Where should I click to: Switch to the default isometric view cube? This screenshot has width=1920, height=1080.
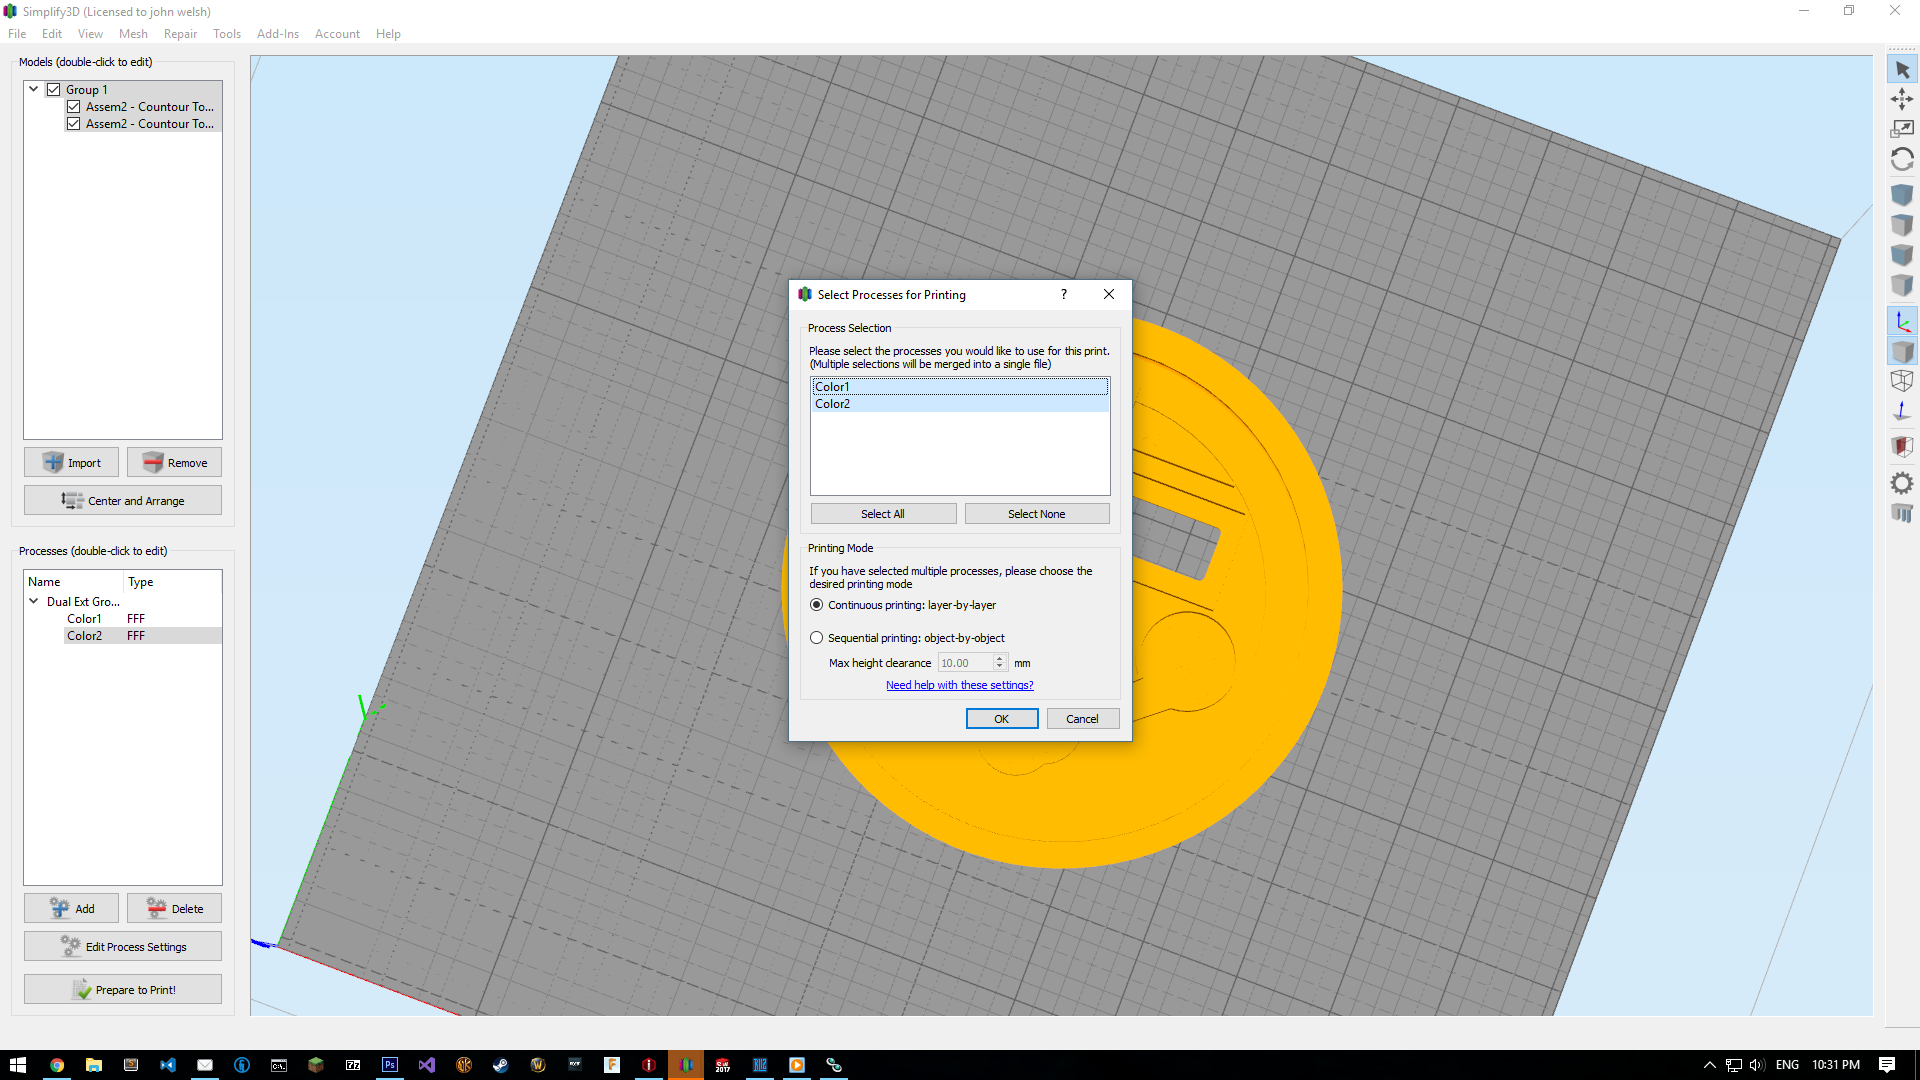[1902, 195]
